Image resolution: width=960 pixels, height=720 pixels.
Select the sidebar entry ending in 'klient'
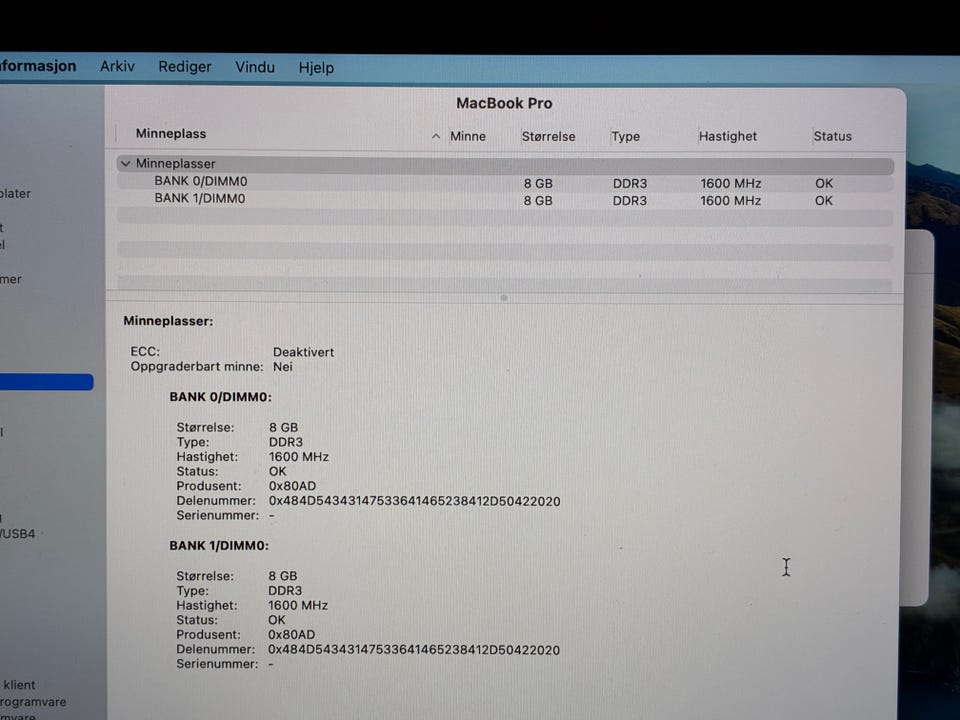18,684
